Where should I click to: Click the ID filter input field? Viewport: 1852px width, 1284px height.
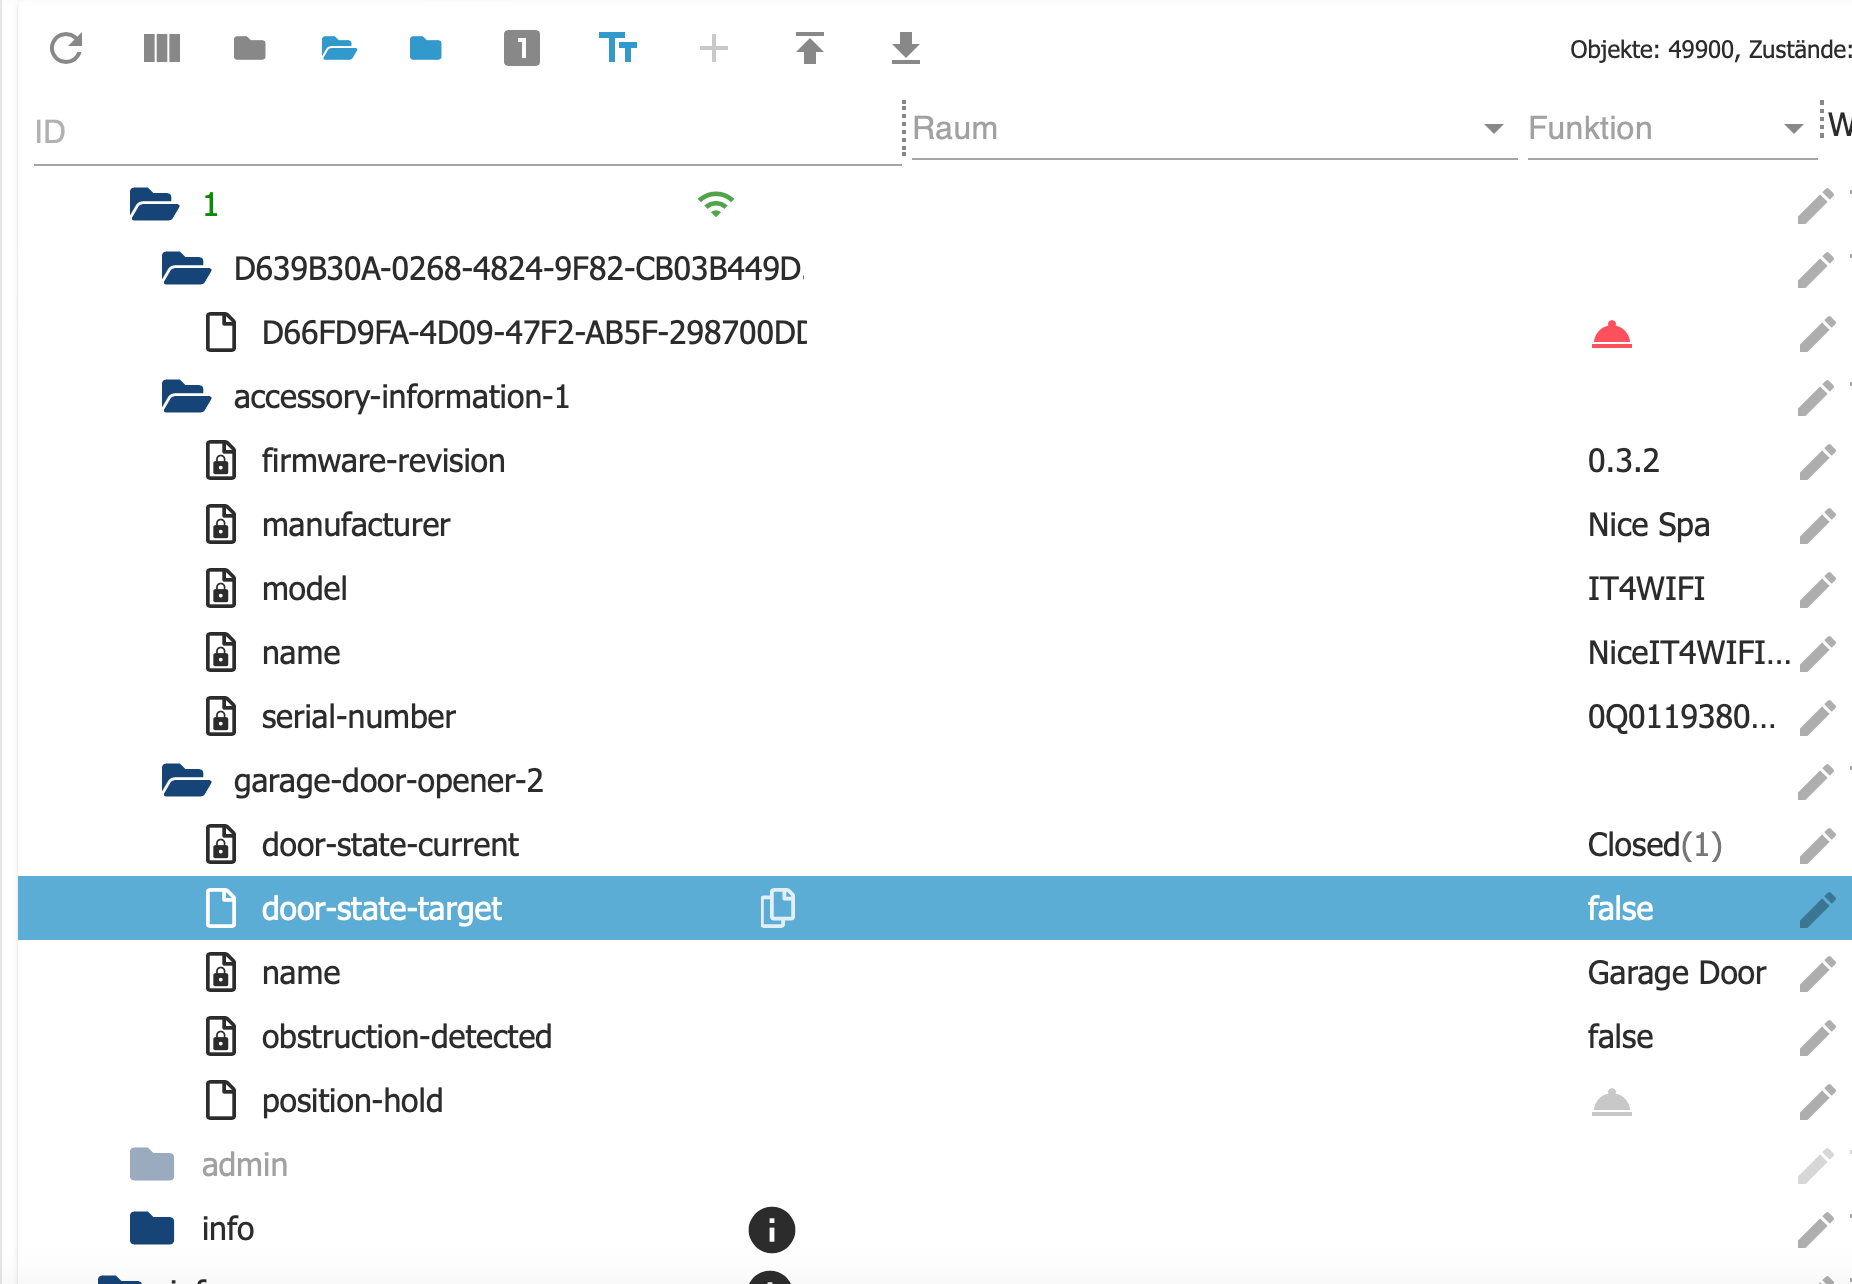(x=467, y=131)
